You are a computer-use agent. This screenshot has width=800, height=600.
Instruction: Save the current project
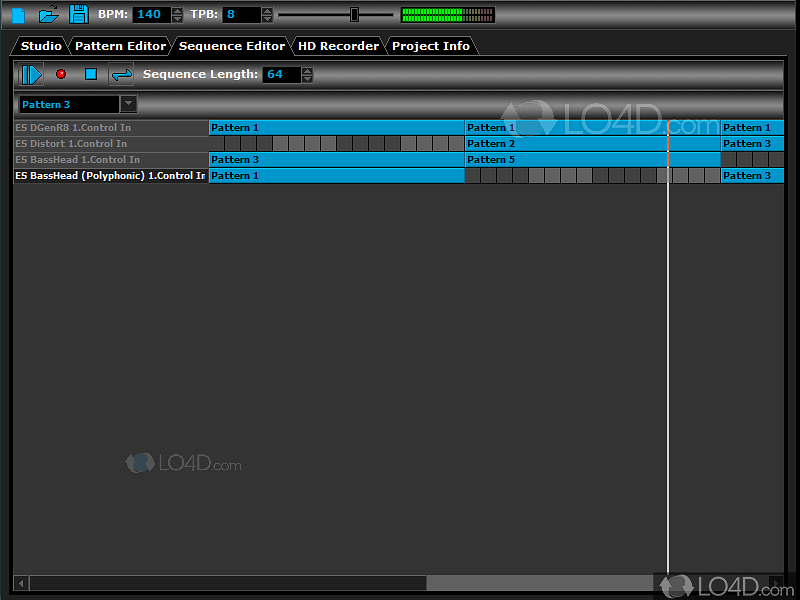[79, 14]
